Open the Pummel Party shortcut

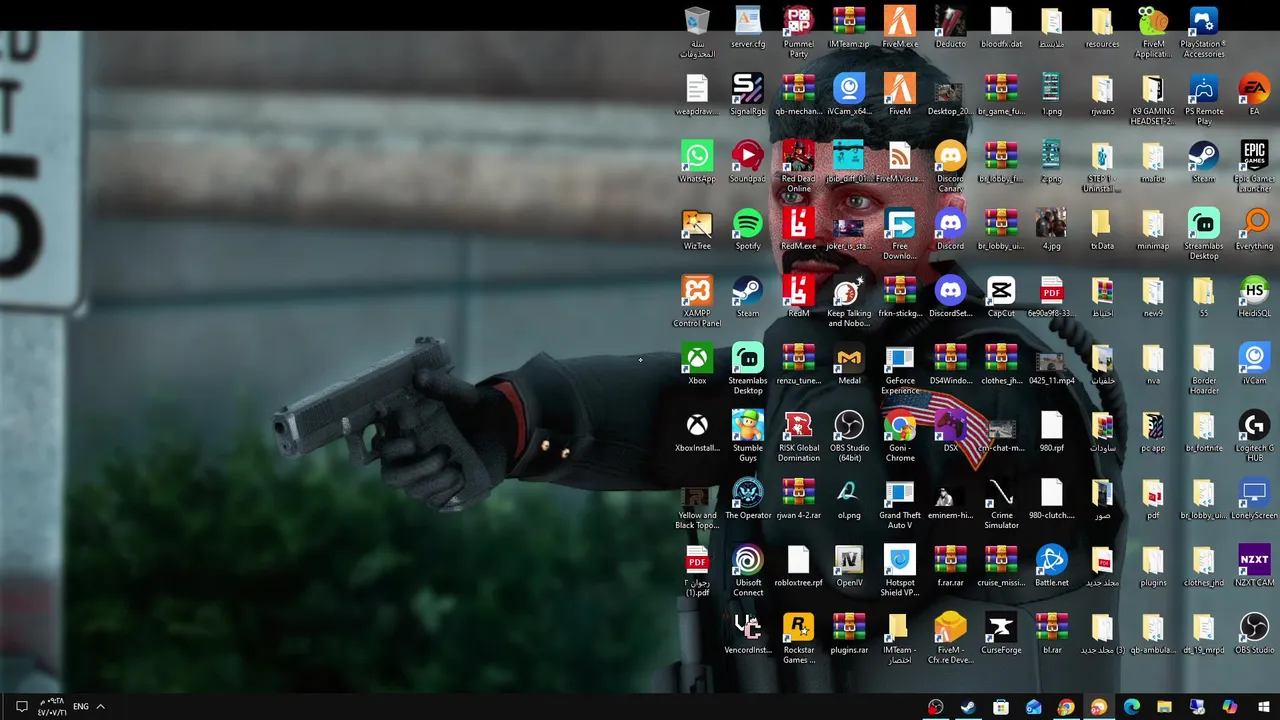[x=798, y=32]
